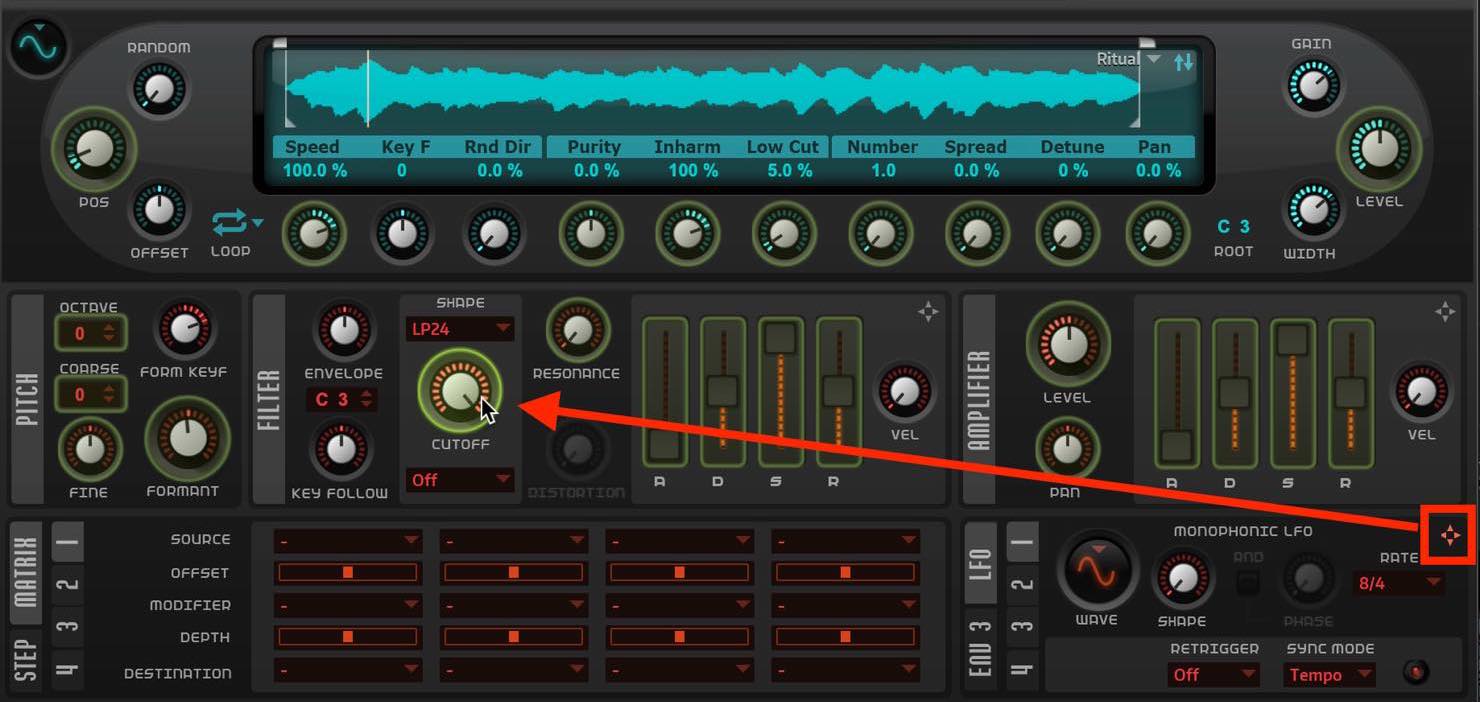Open the Loop mode selector icon
This screenshot has width=1480, height=702.
237,224
